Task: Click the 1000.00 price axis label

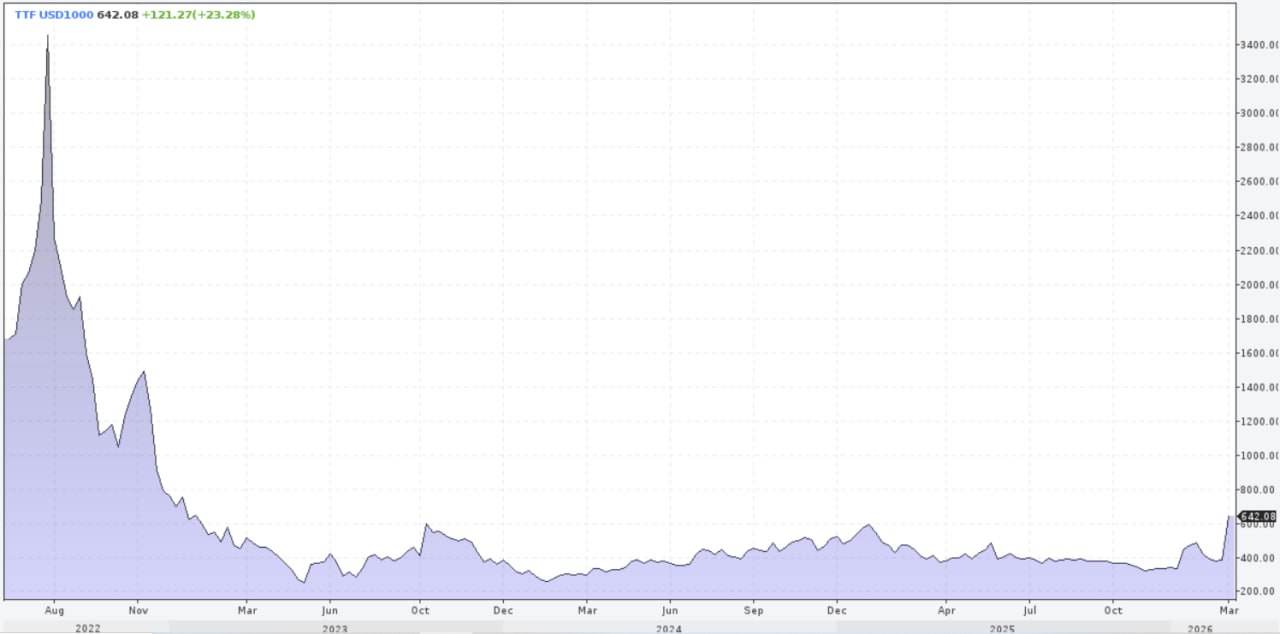Action: pyautogui.click(x=1258, y=456)
